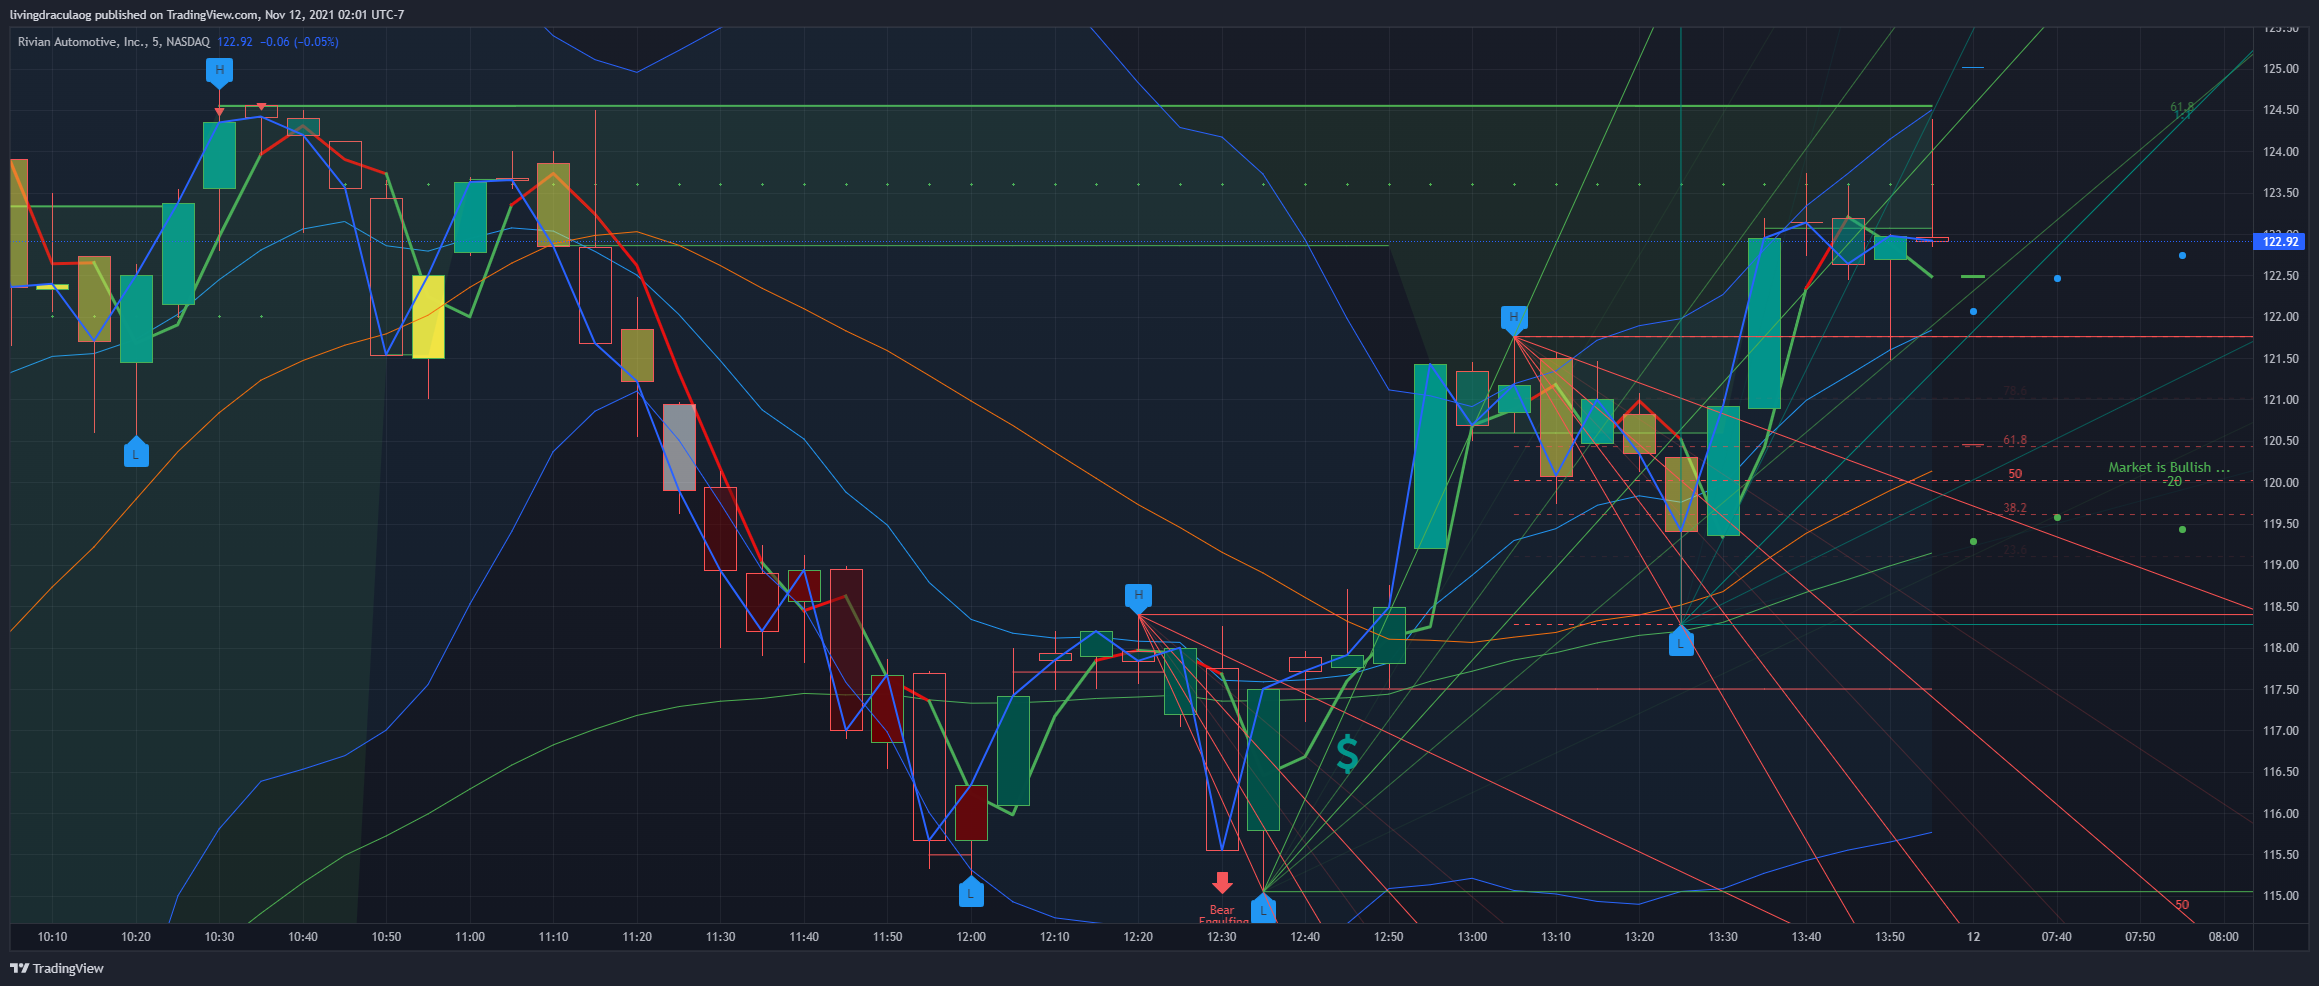Screen dimensions: 2319x986
Task: Click 117.50 on the price axis
Action: (2280, 690)
